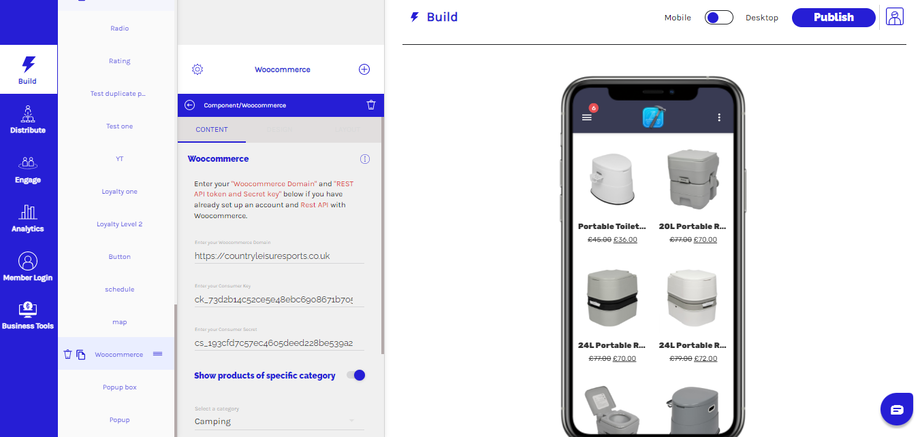920x437 pixels.
Task: Select the Loyalty one page
Action: click(119, 191)
